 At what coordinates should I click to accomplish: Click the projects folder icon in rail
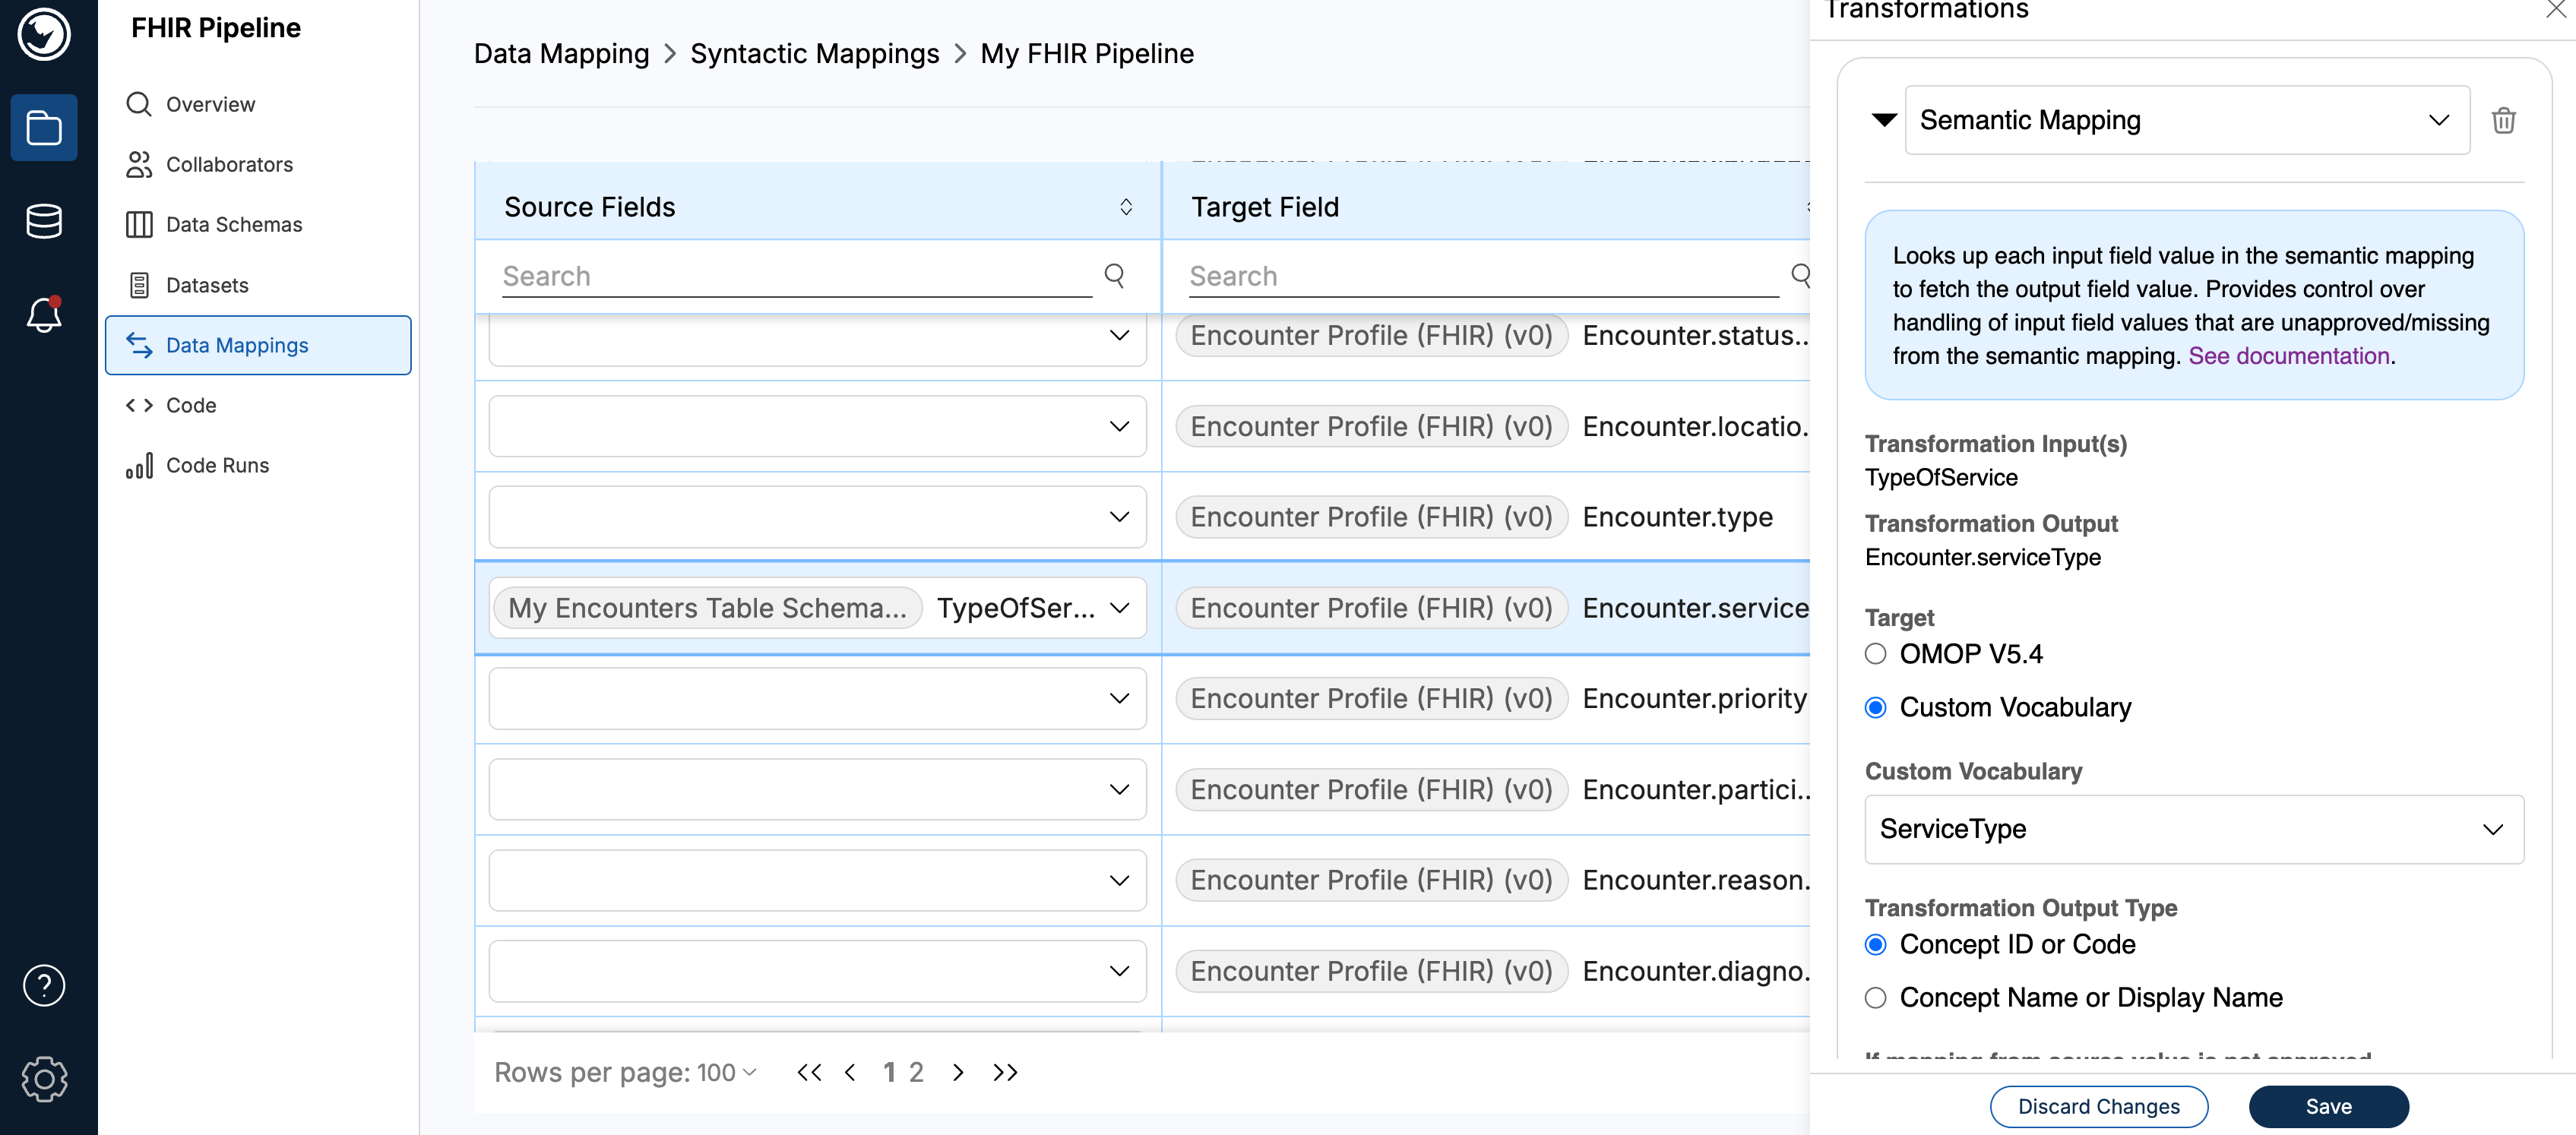pyautogui.click(x=44, y=128)
